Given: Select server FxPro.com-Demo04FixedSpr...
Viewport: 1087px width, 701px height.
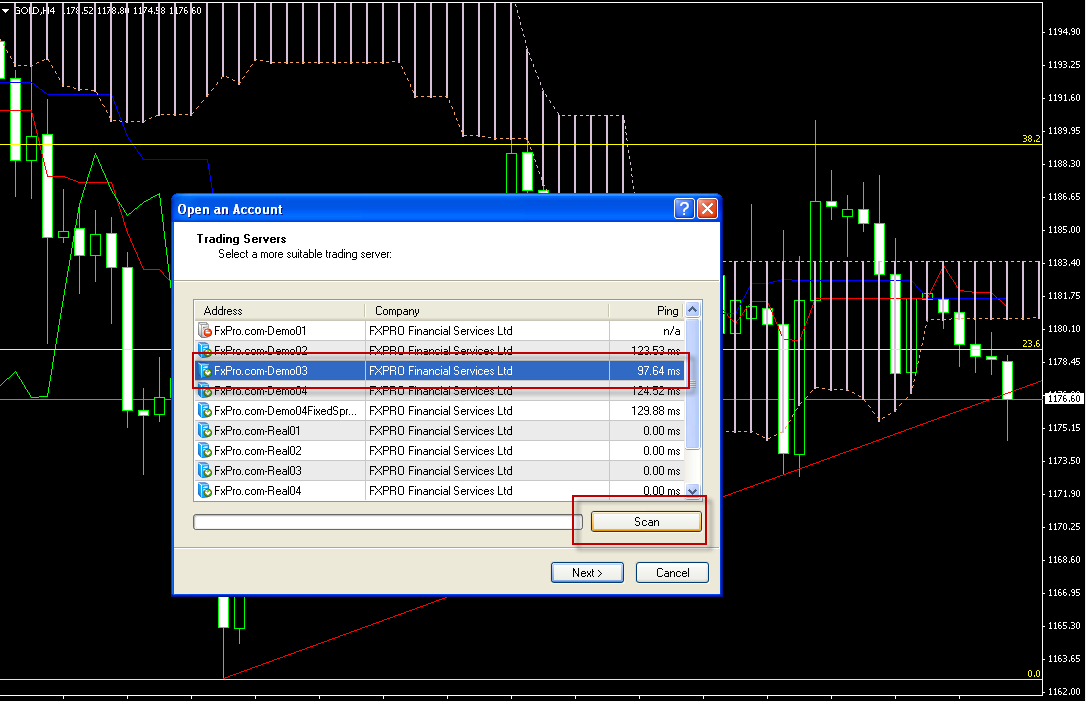Looking at the screenshot, I should point(439,410).
